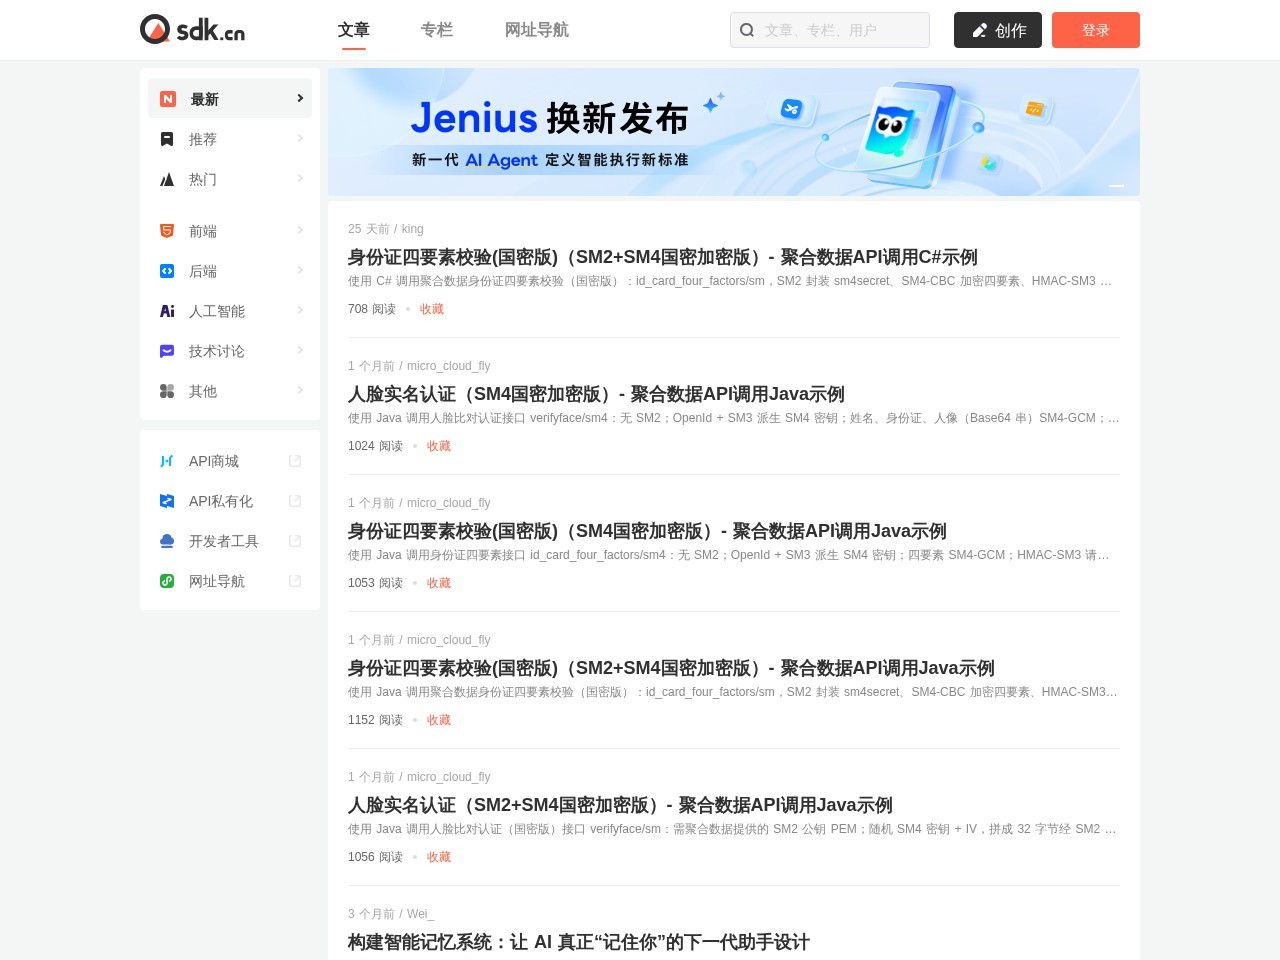The width and height of the screenshot is (1280, 960).
Task: Click the 登录 button
Action: click(1096, 30)
